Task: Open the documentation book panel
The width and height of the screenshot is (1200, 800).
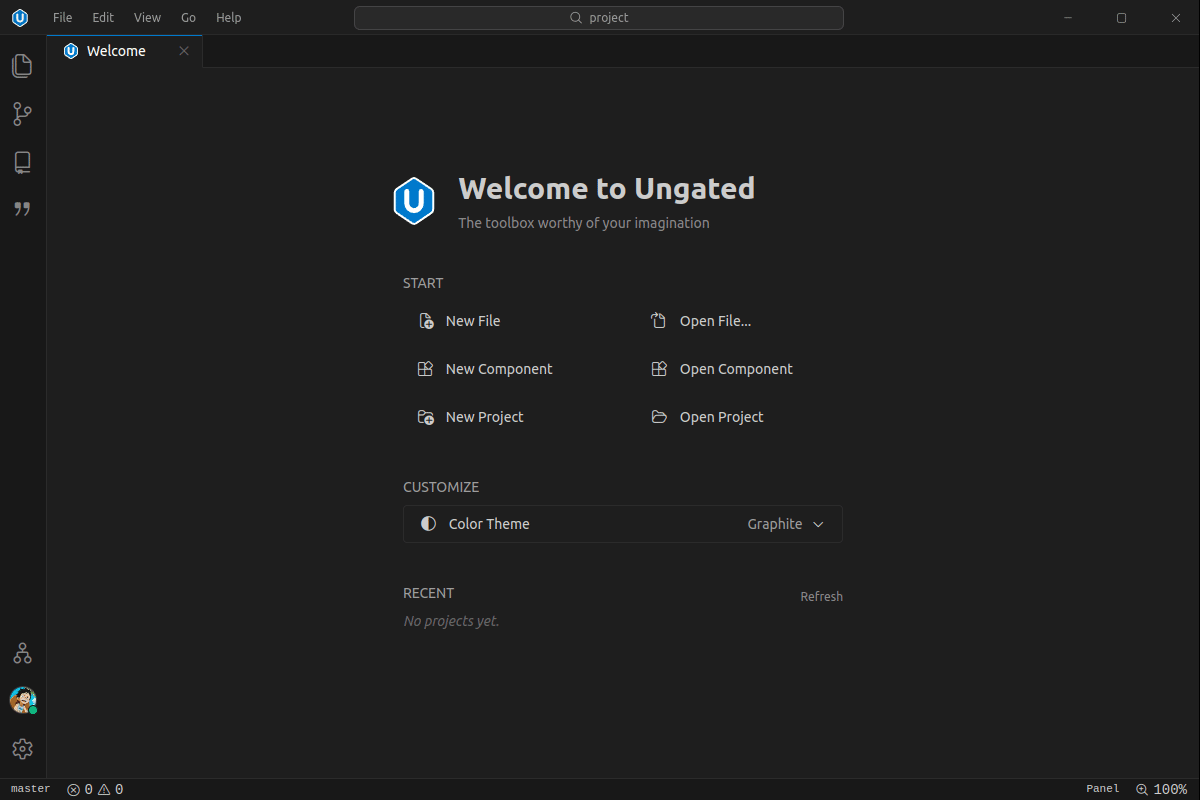Action: coord(22,161)
